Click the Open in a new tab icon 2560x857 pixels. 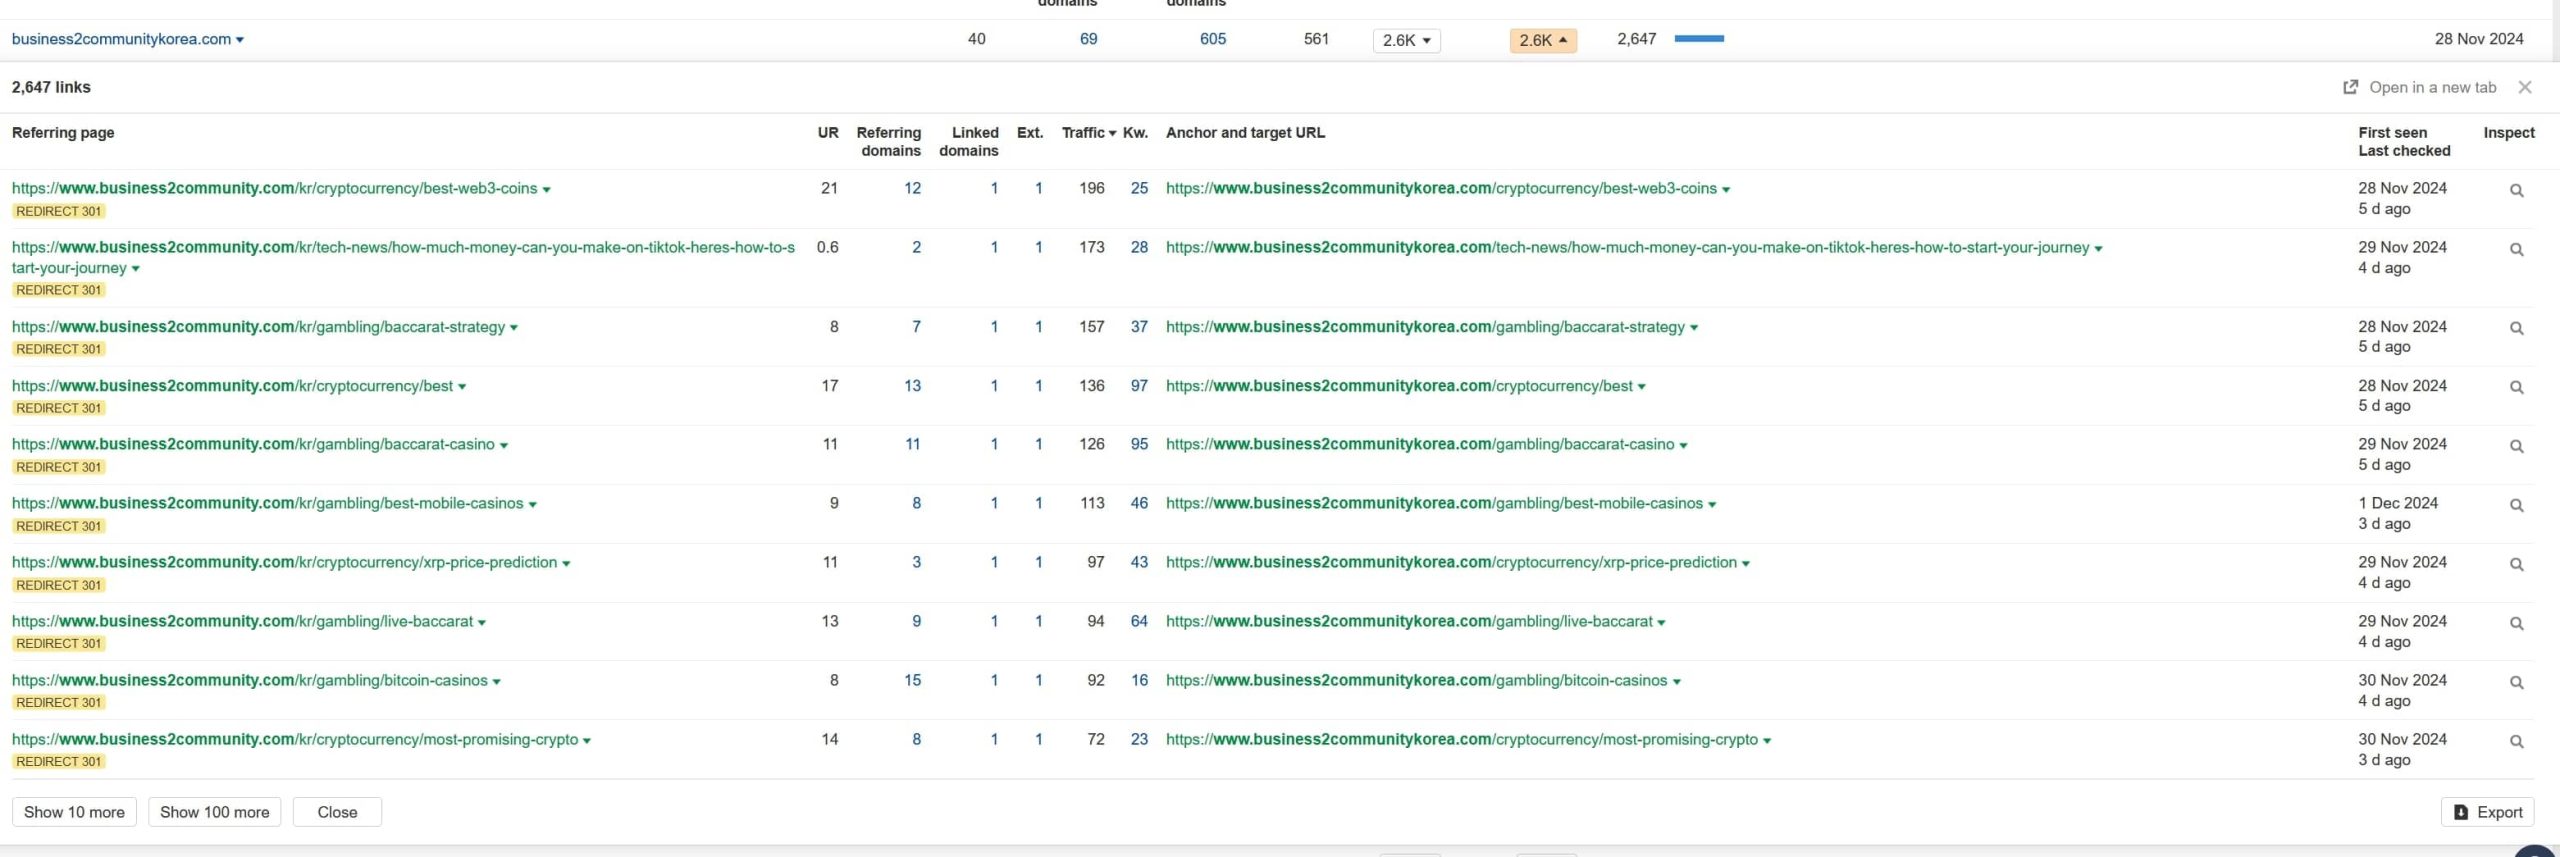2350,87
